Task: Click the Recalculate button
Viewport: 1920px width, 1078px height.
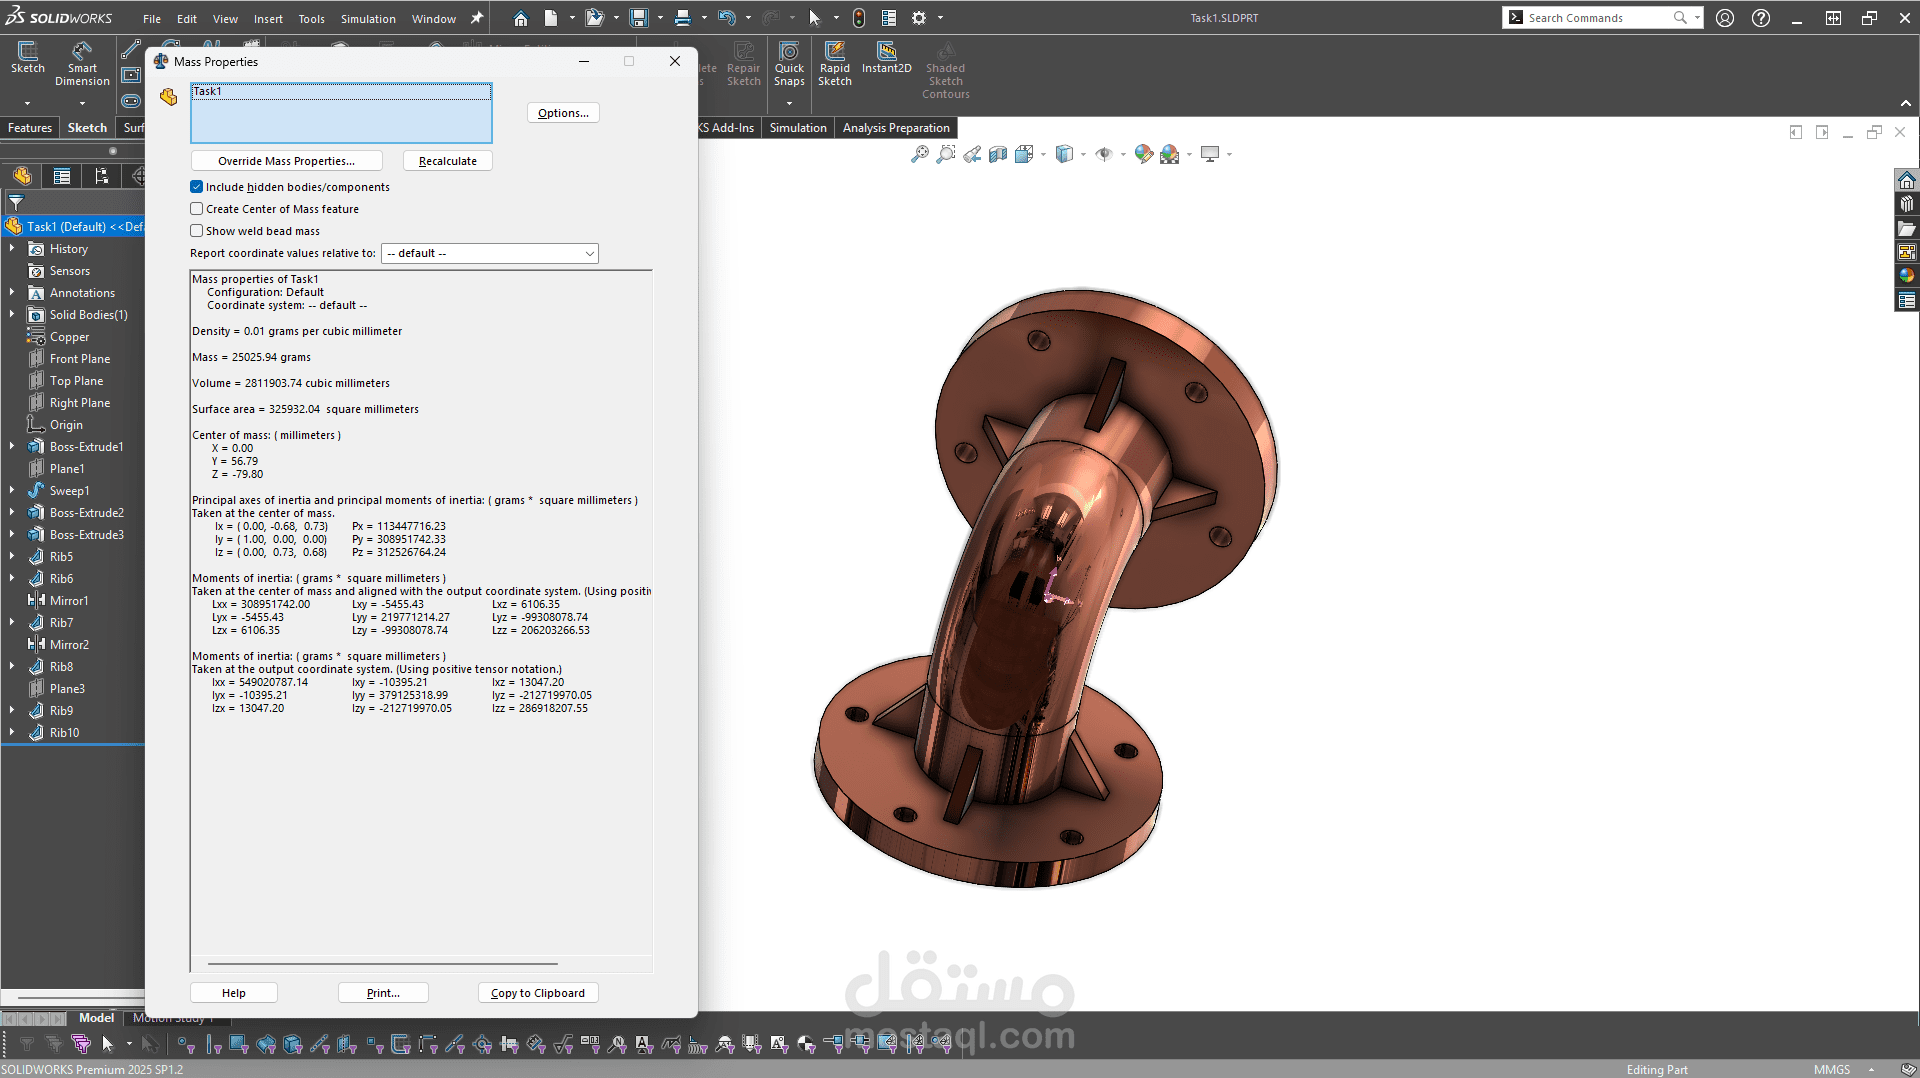Action: click(x=448, y=161)
